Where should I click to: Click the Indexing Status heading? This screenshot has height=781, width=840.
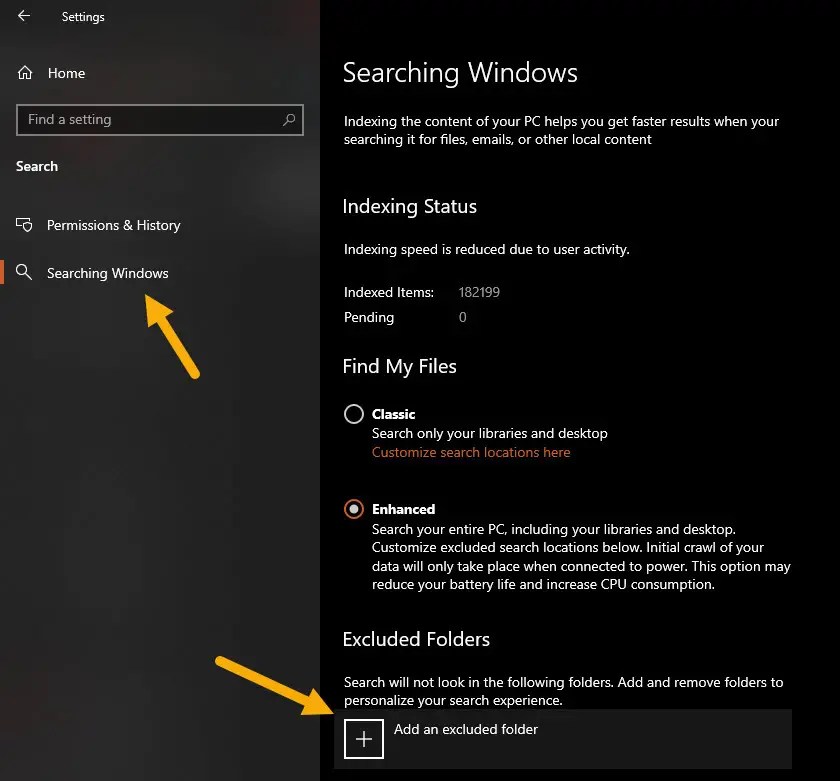click(x=409, y=207)
